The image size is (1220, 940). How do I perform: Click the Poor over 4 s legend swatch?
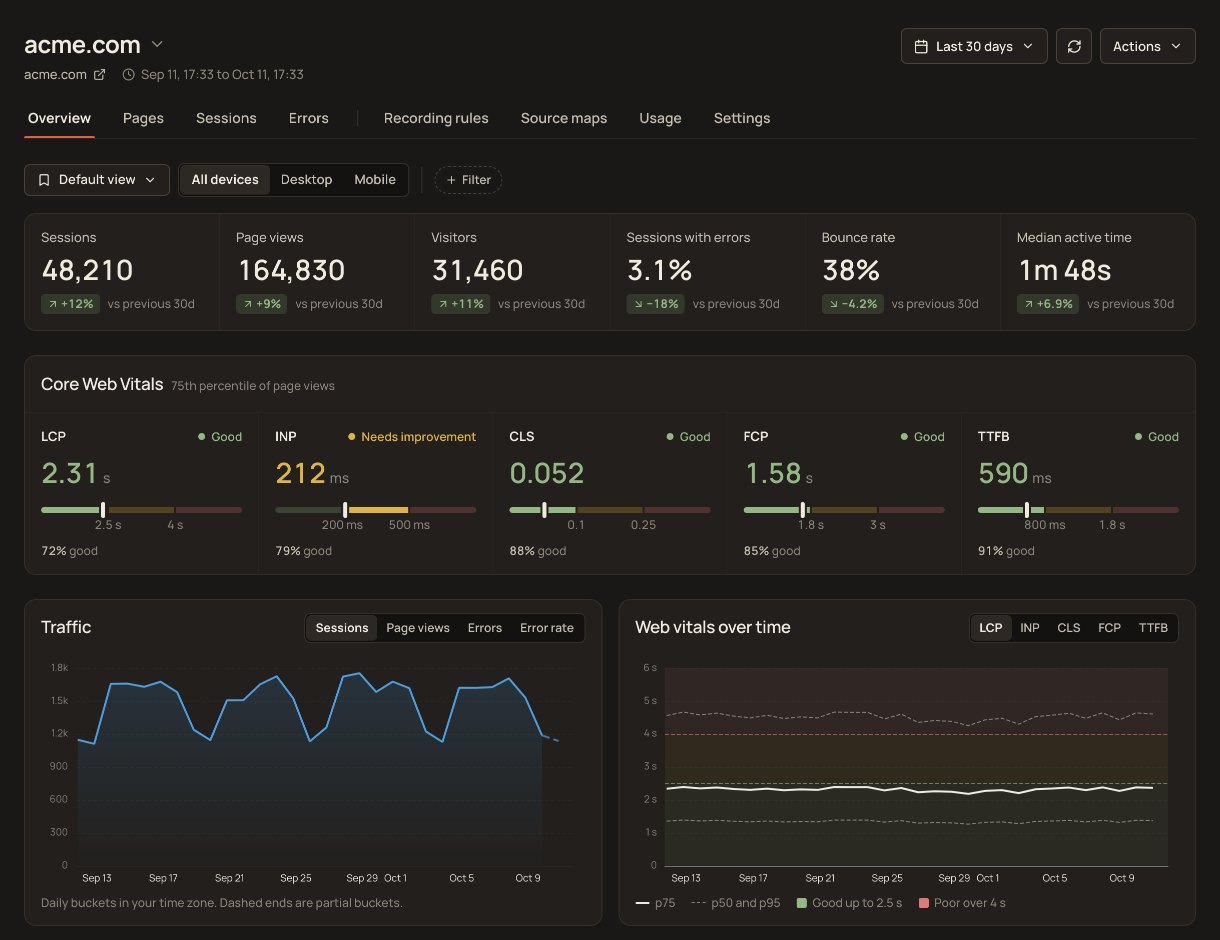point(925,903)
